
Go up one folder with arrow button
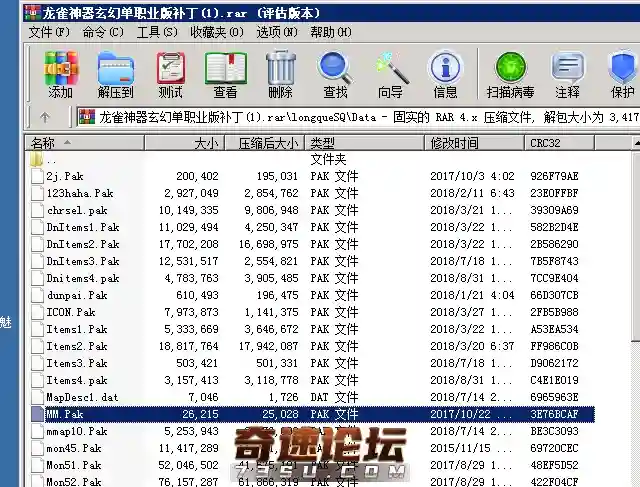coord(45,118)
